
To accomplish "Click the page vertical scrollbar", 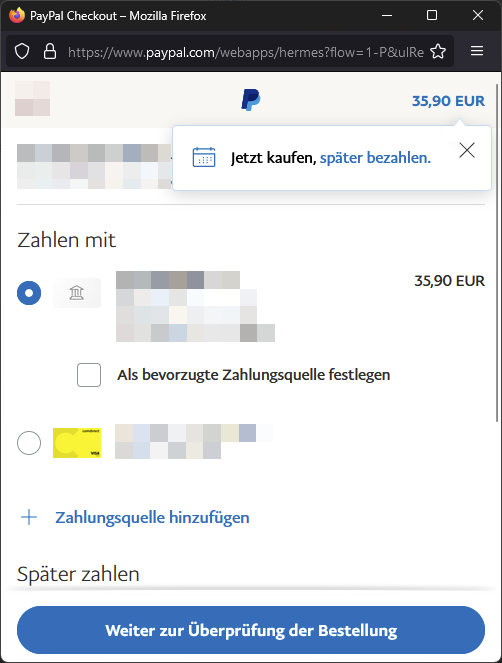I will pyautogui.click(x=498, y=253).
